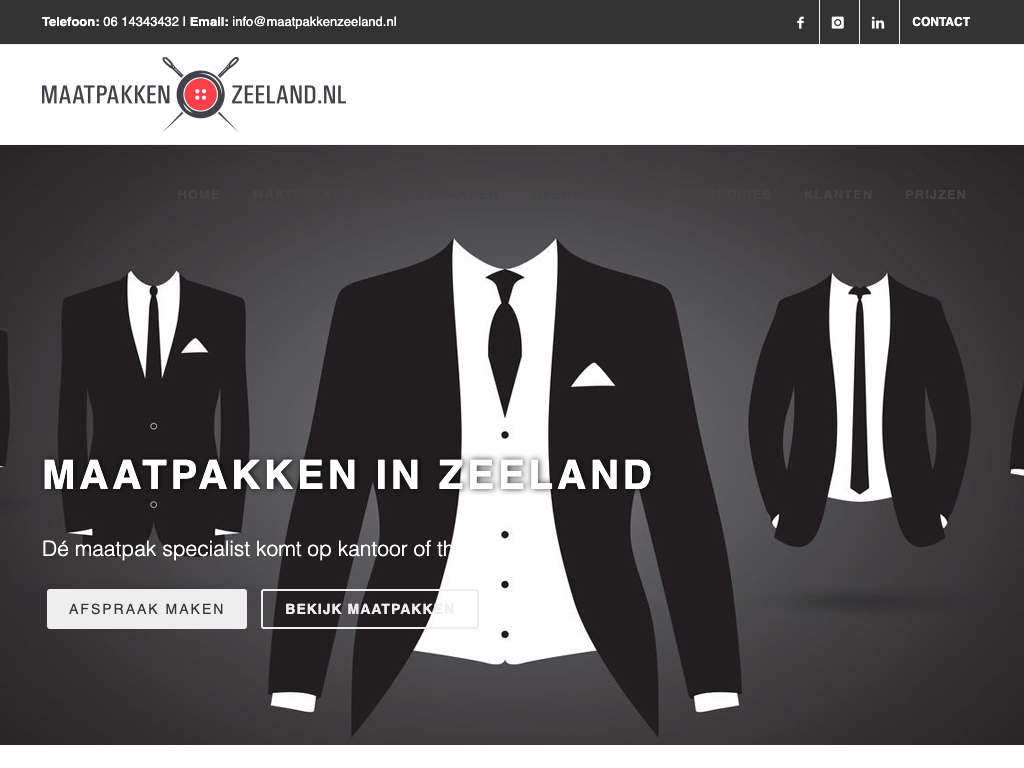Open the Instagram profile icon

pos(838,22)
